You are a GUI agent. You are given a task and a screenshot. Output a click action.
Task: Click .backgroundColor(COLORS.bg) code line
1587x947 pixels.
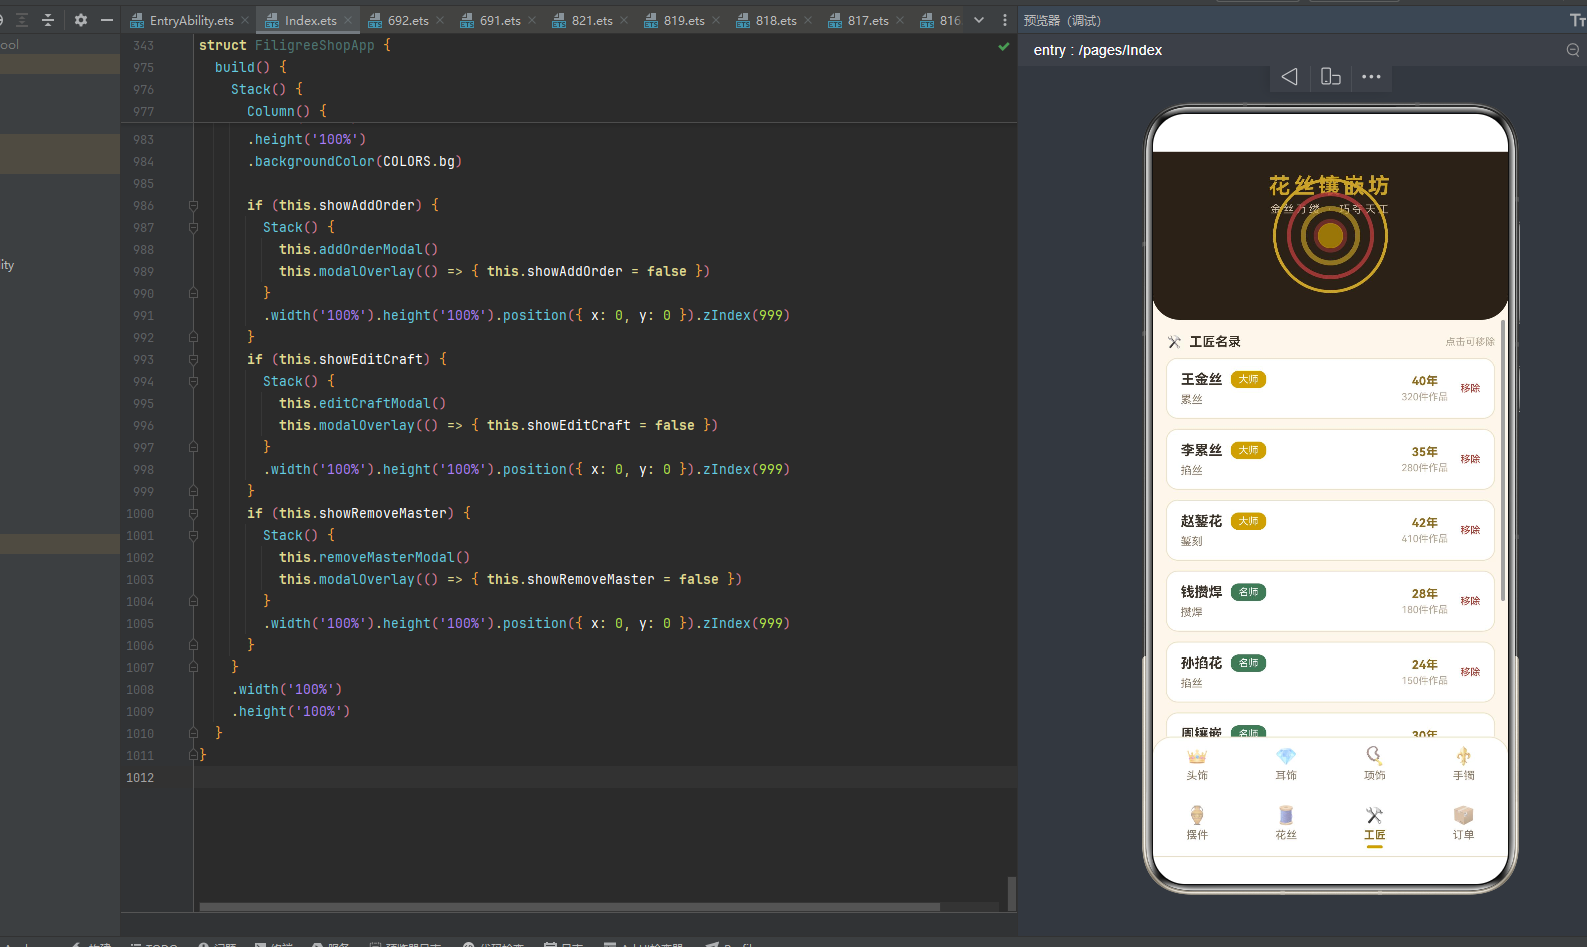tap(354, 161)
